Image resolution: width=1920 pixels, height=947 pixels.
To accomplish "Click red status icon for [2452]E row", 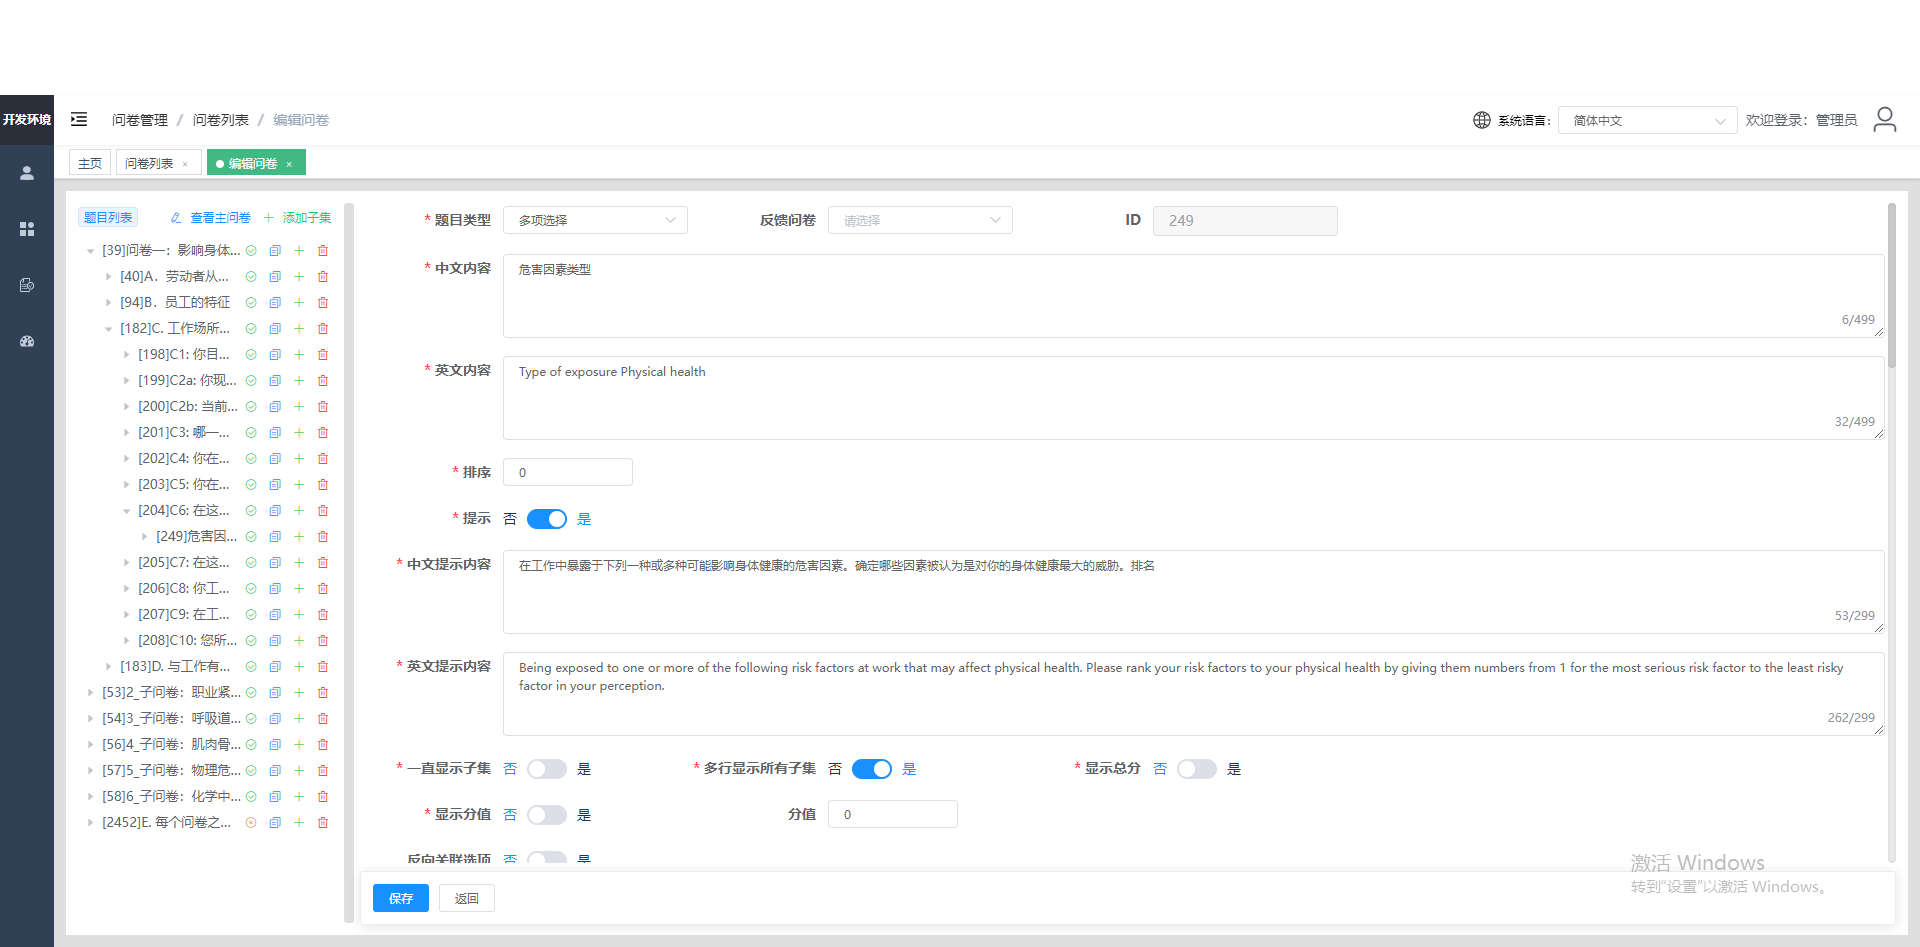I will [x=251, y=822].
